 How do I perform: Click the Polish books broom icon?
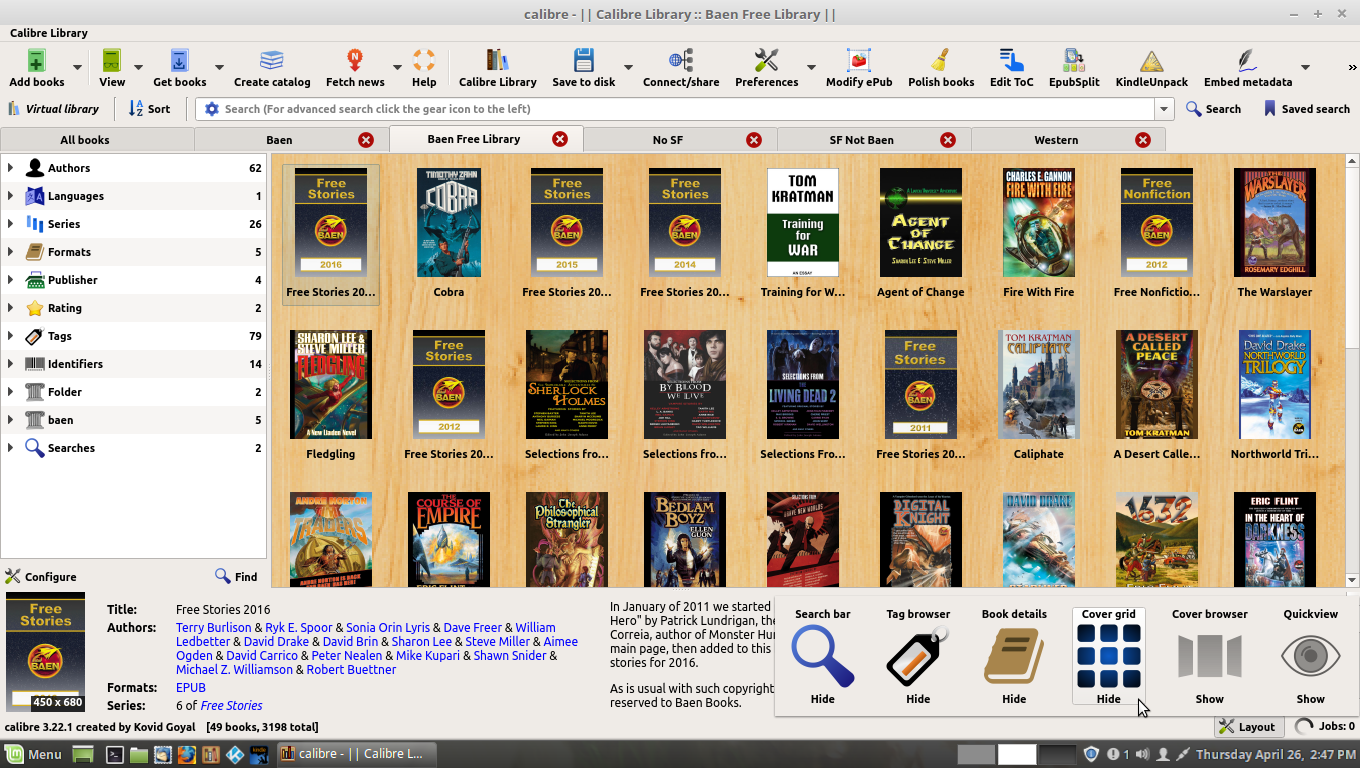941,60
